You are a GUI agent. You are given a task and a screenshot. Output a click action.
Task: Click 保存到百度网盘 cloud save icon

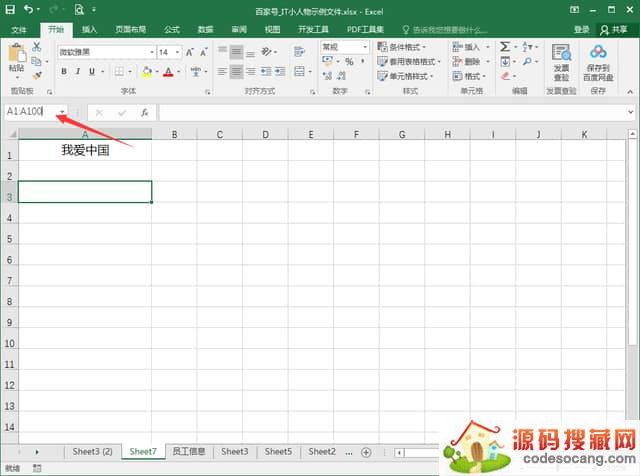[598, 63]
